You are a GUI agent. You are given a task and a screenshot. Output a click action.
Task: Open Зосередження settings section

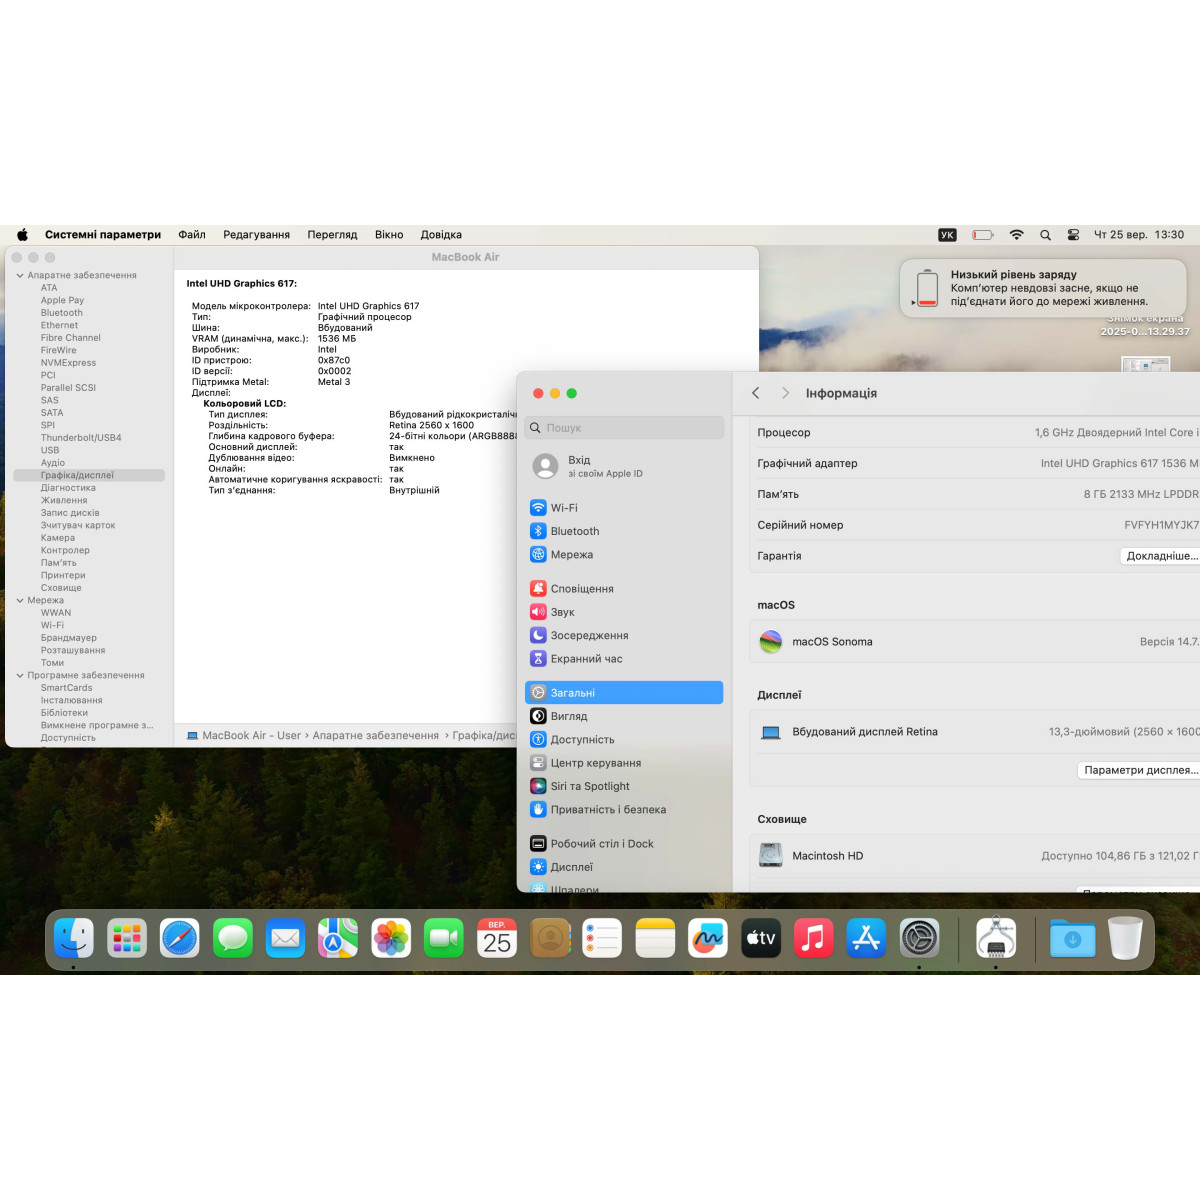click(624, 635)
